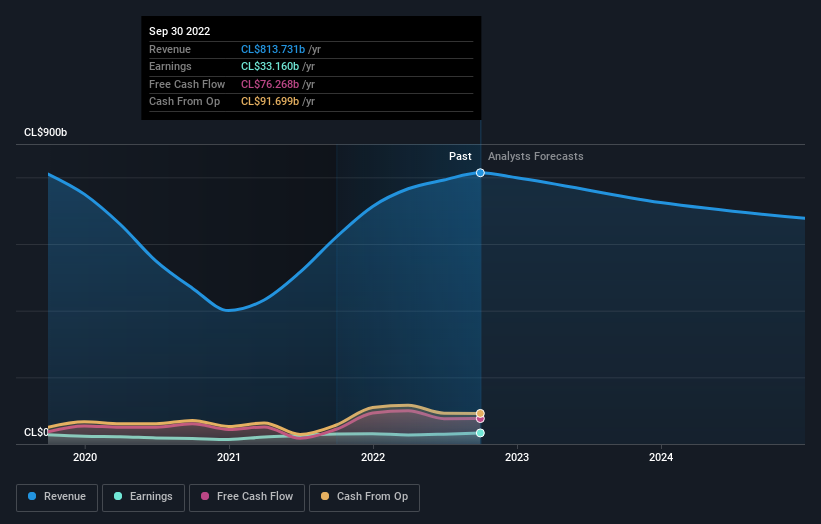821x524 pixels.
Task: Click the CL$0 axis label
Action: pos(36,432)
